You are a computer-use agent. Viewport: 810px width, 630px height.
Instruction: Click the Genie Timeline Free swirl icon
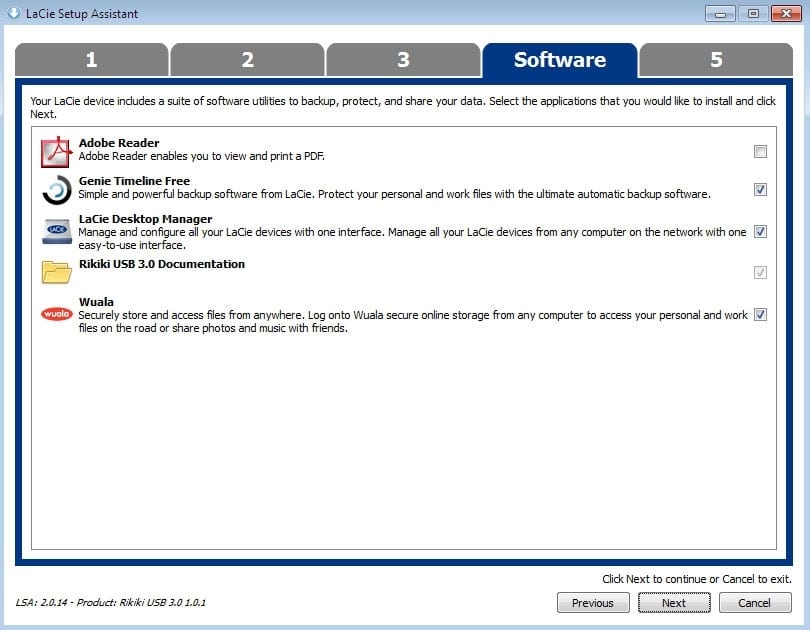tap(56, 190)
